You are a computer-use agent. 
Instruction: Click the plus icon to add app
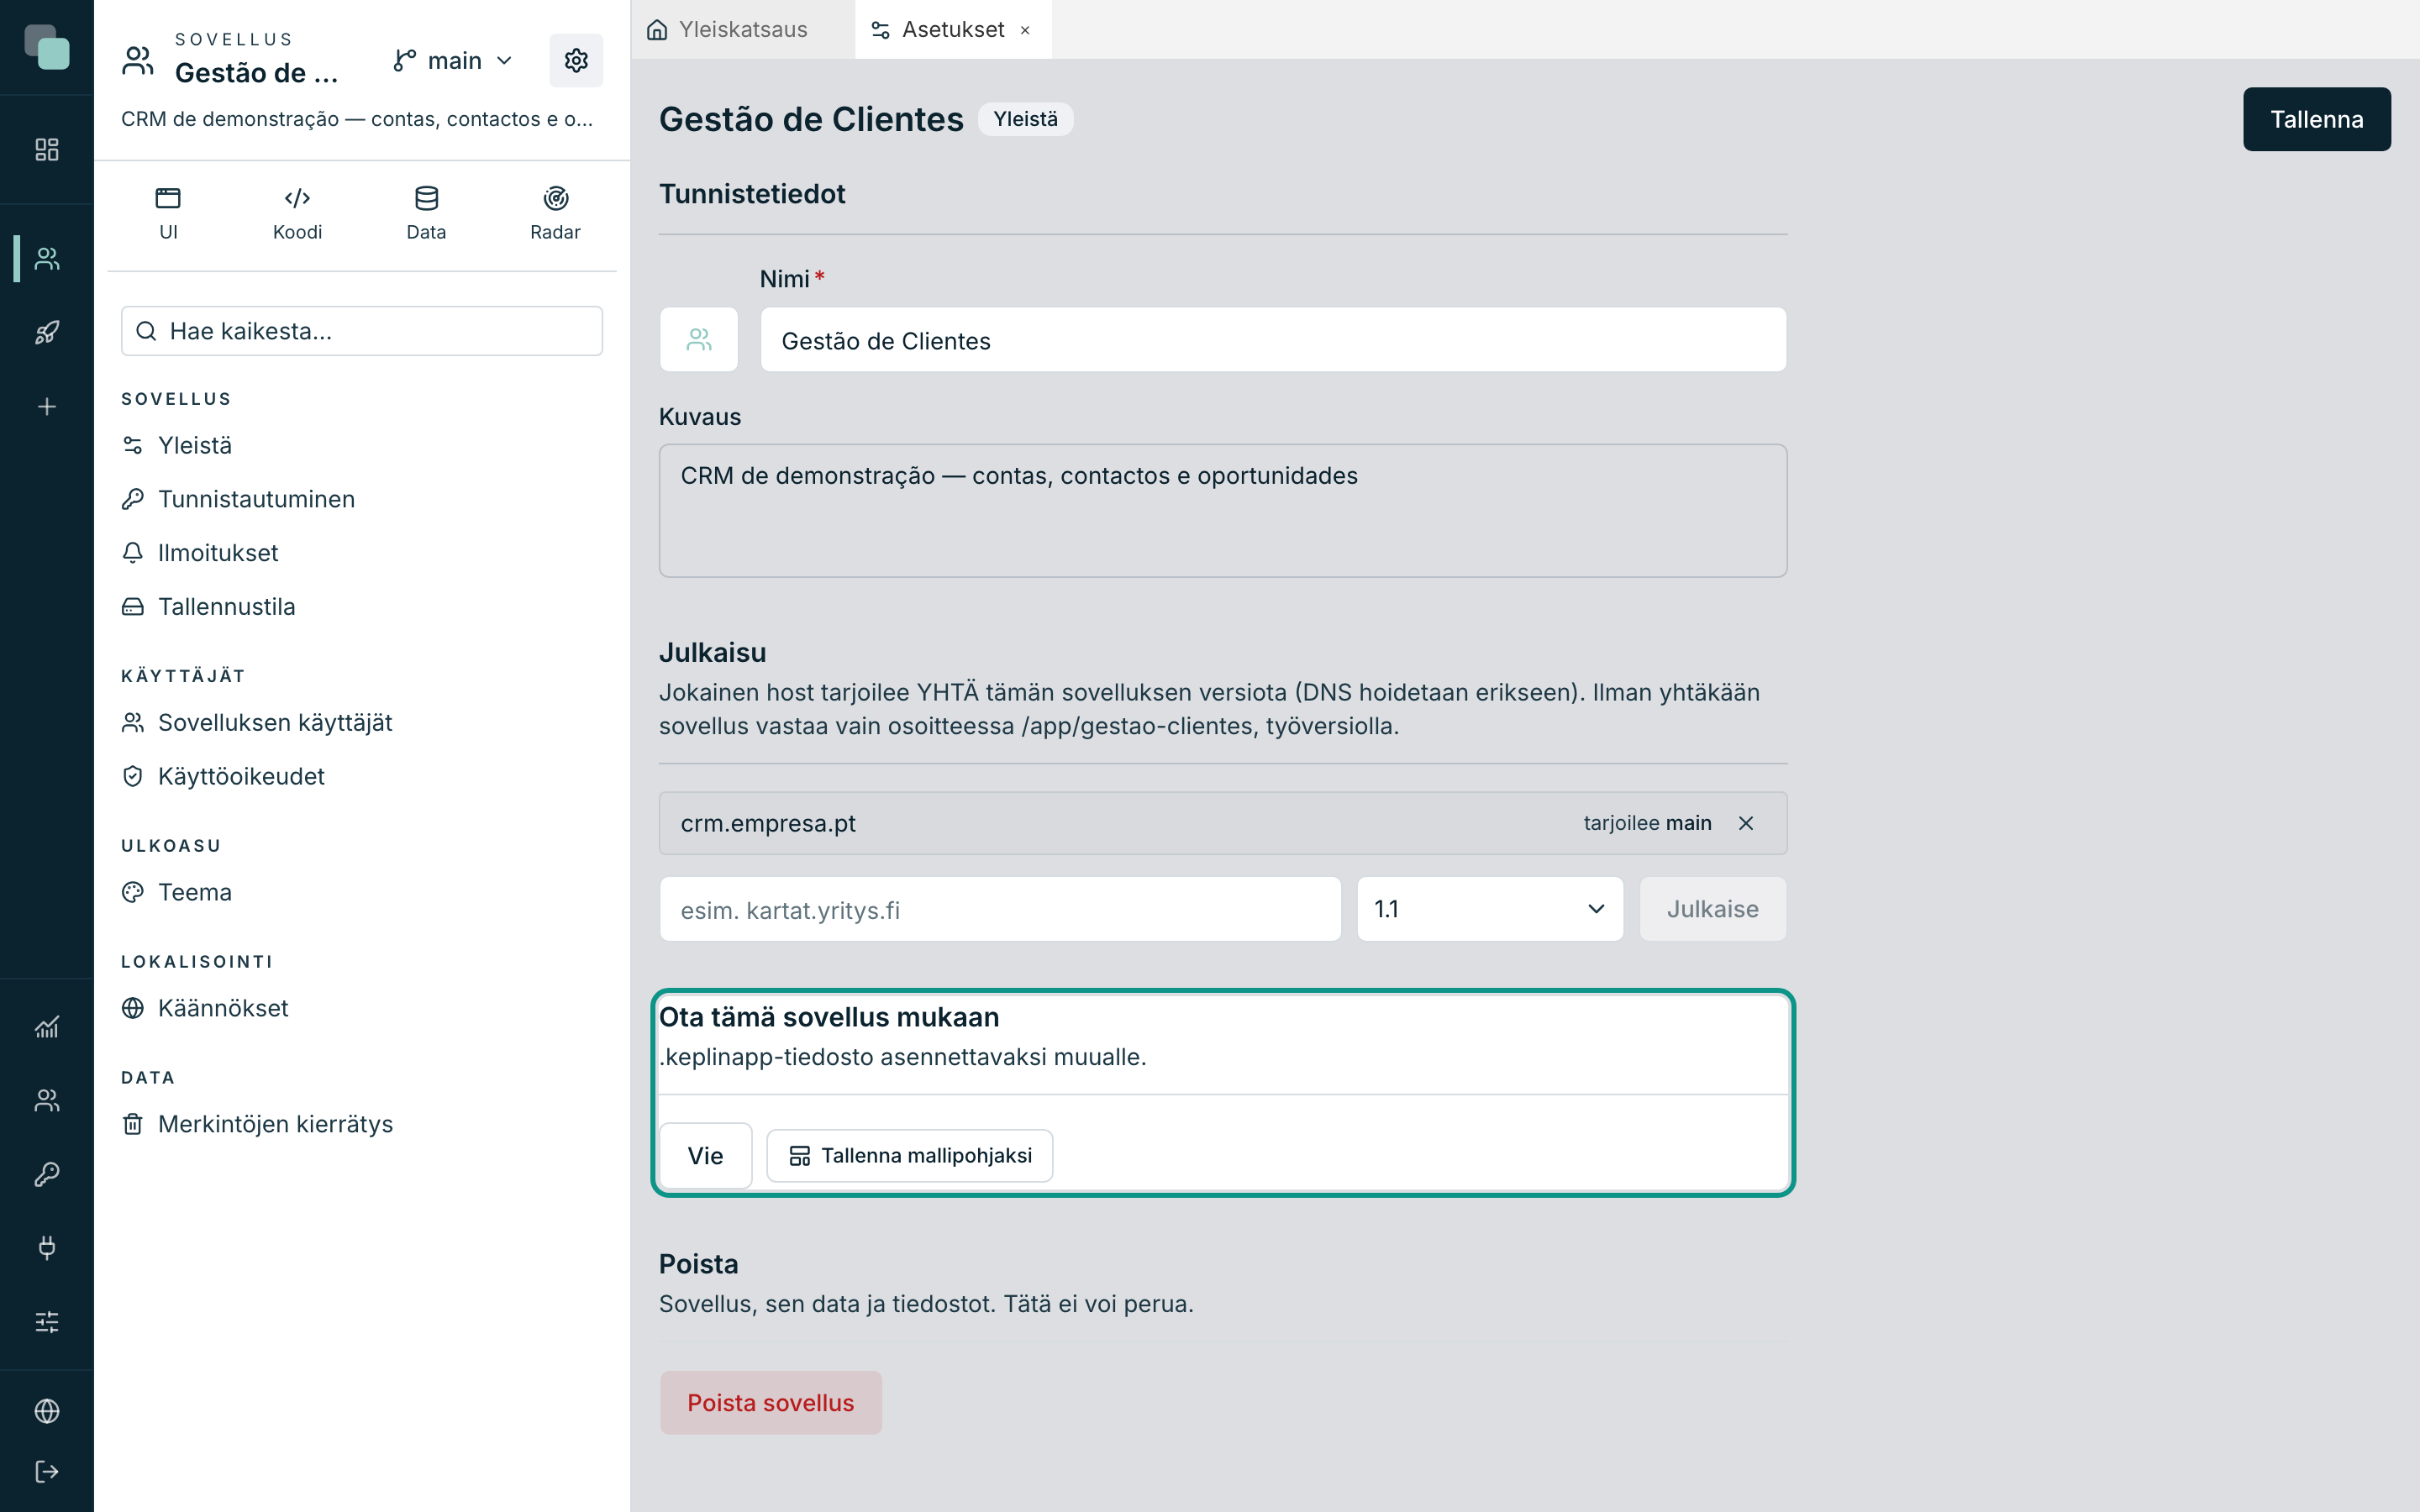(47, 406)
